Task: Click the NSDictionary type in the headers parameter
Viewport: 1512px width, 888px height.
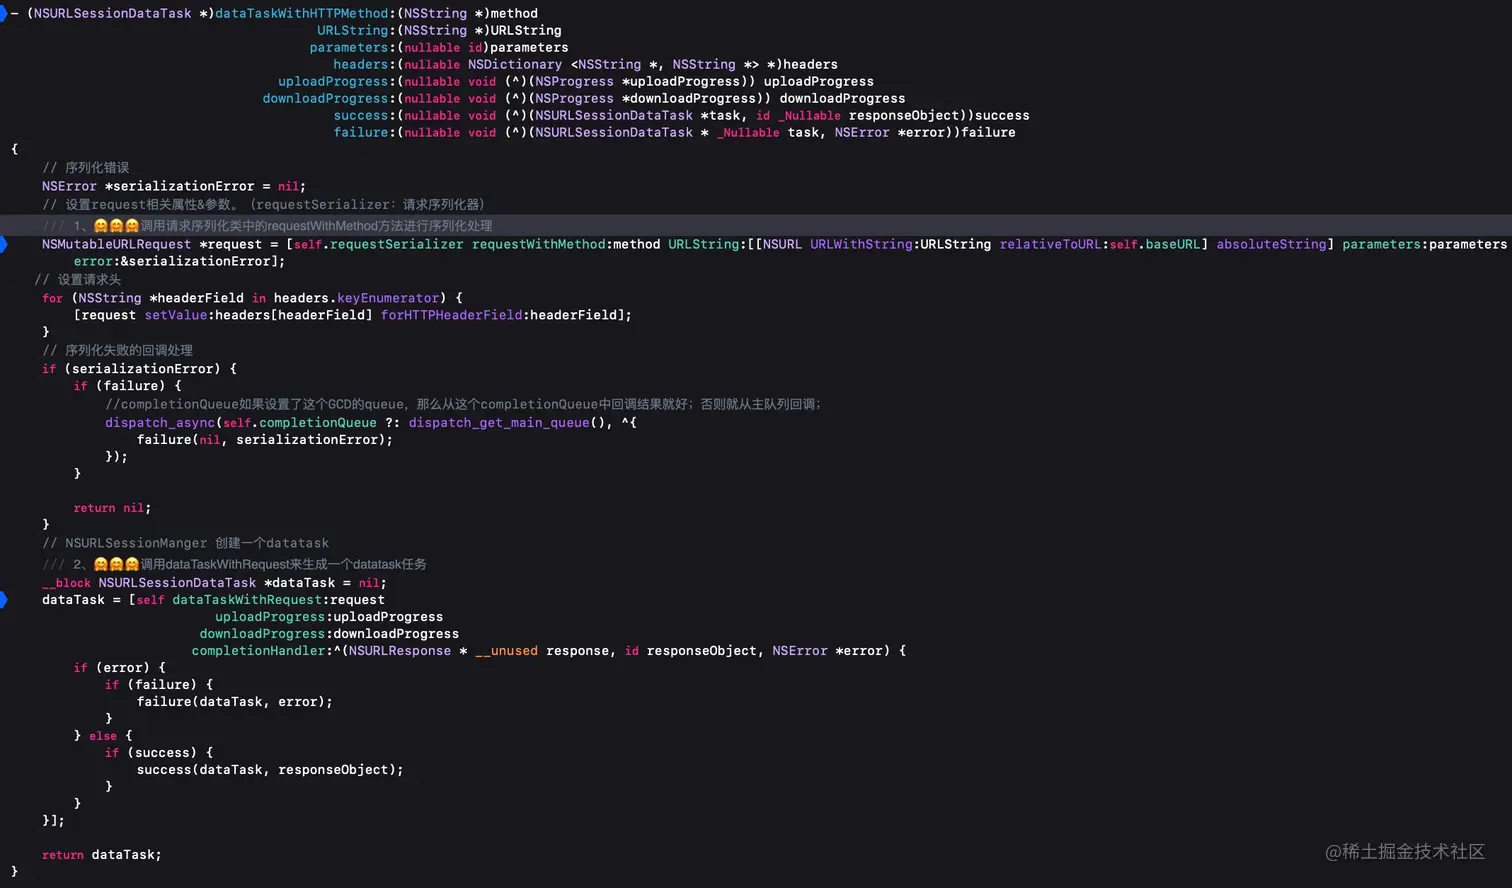Action: pos(515,64)
